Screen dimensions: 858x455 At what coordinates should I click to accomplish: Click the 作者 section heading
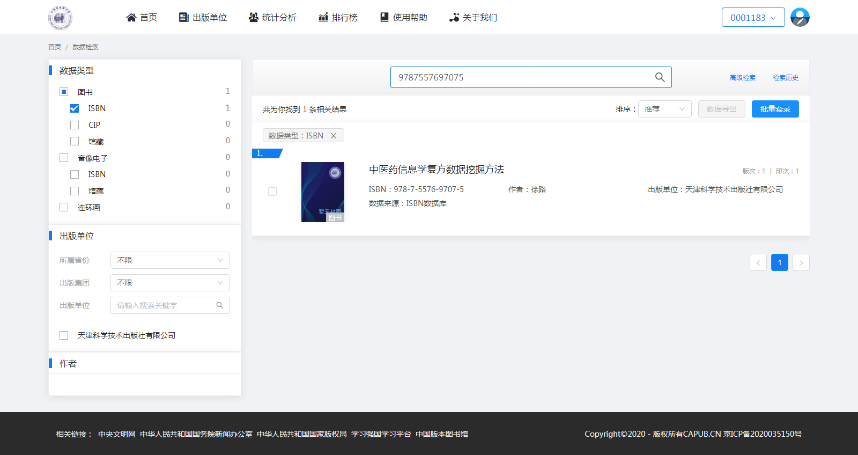(x=68, y=364)
